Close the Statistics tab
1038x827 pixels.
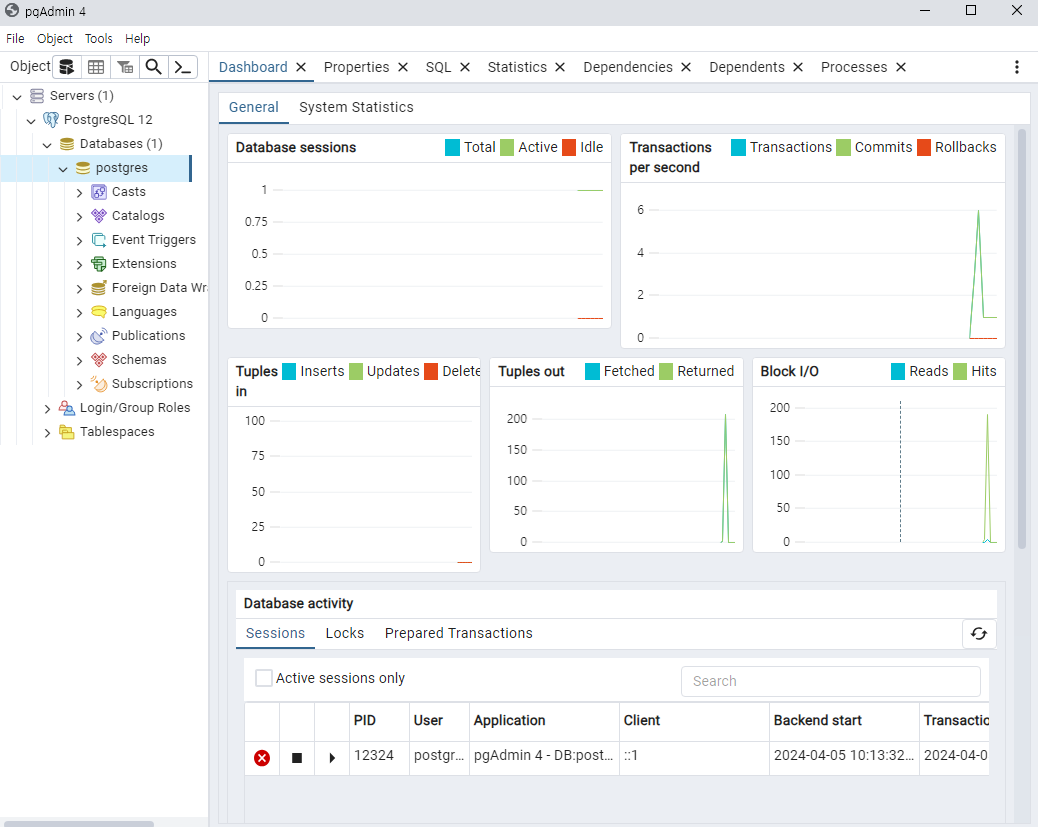[560, 67]
